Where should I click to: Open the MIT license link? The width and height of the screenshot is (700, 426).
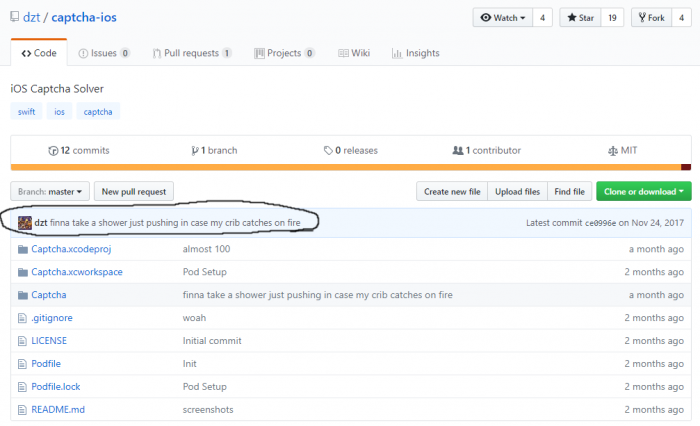click(x=623, y=150)
